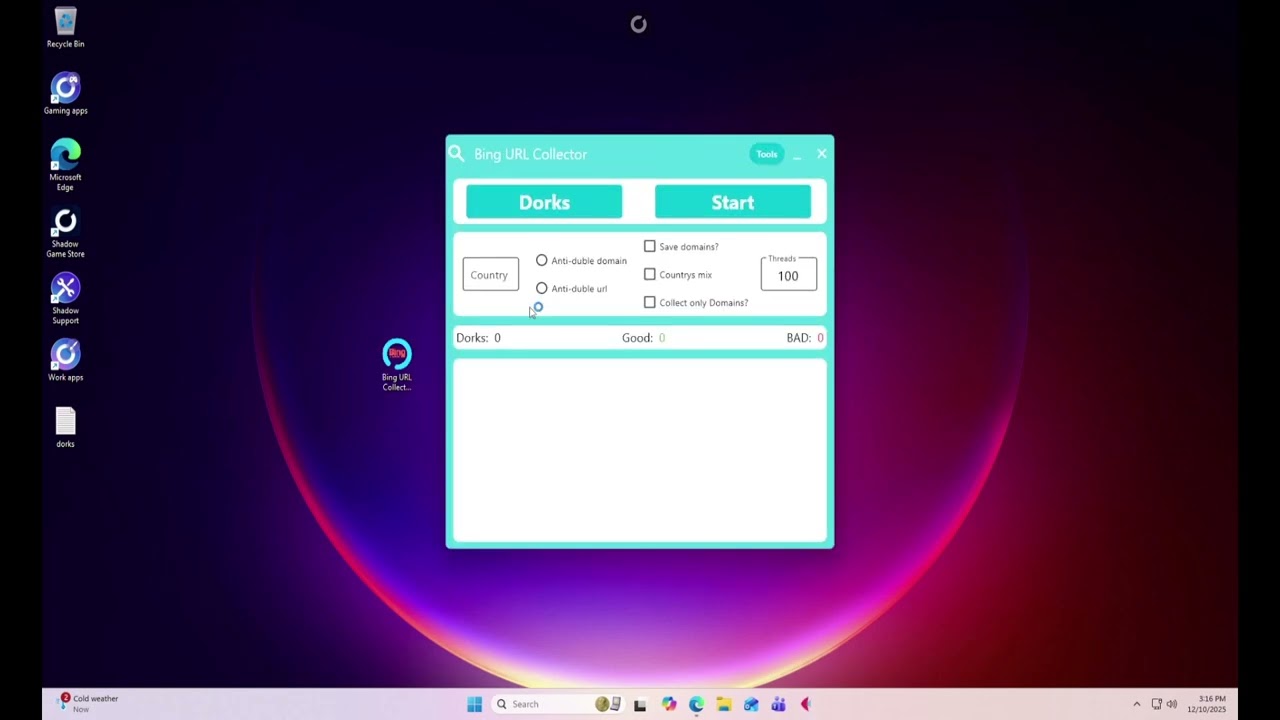Open the Recycle Bin desktop icon
This screenshot has width=1280, height=720.
(65, 27)
